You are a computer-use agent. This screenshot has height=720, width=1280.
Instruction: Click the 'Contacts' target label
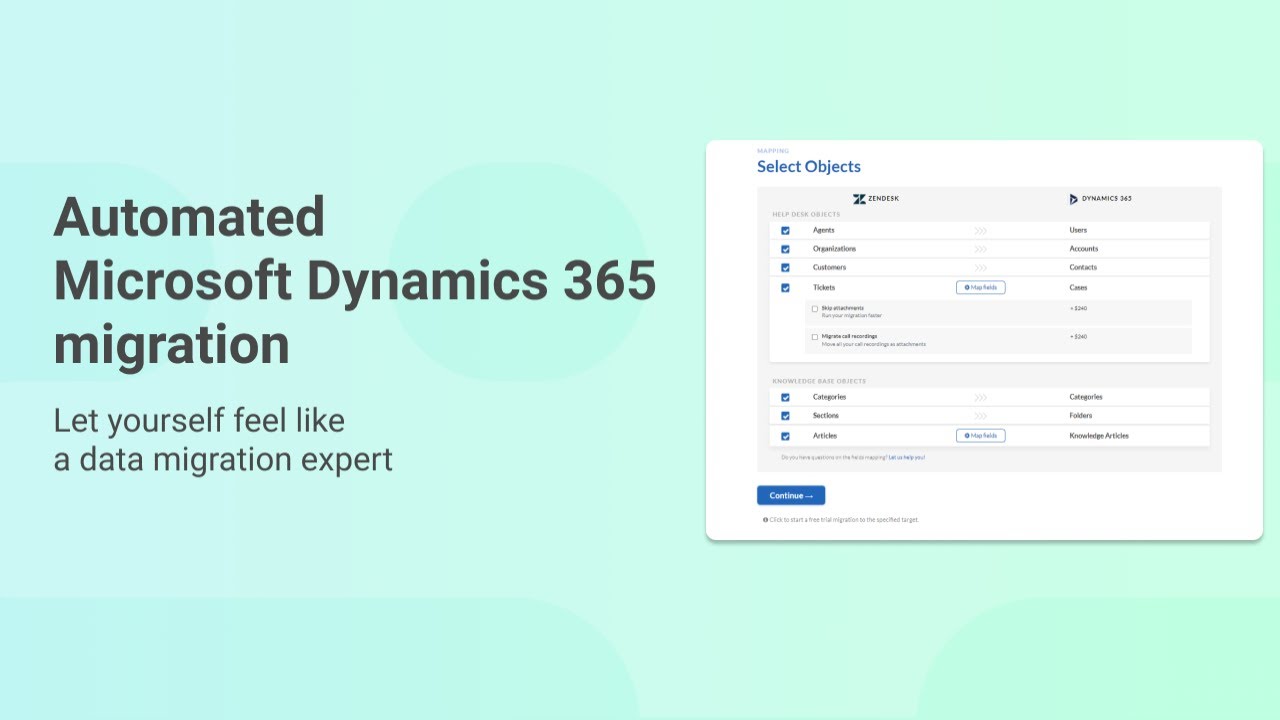click(1083, 268)
